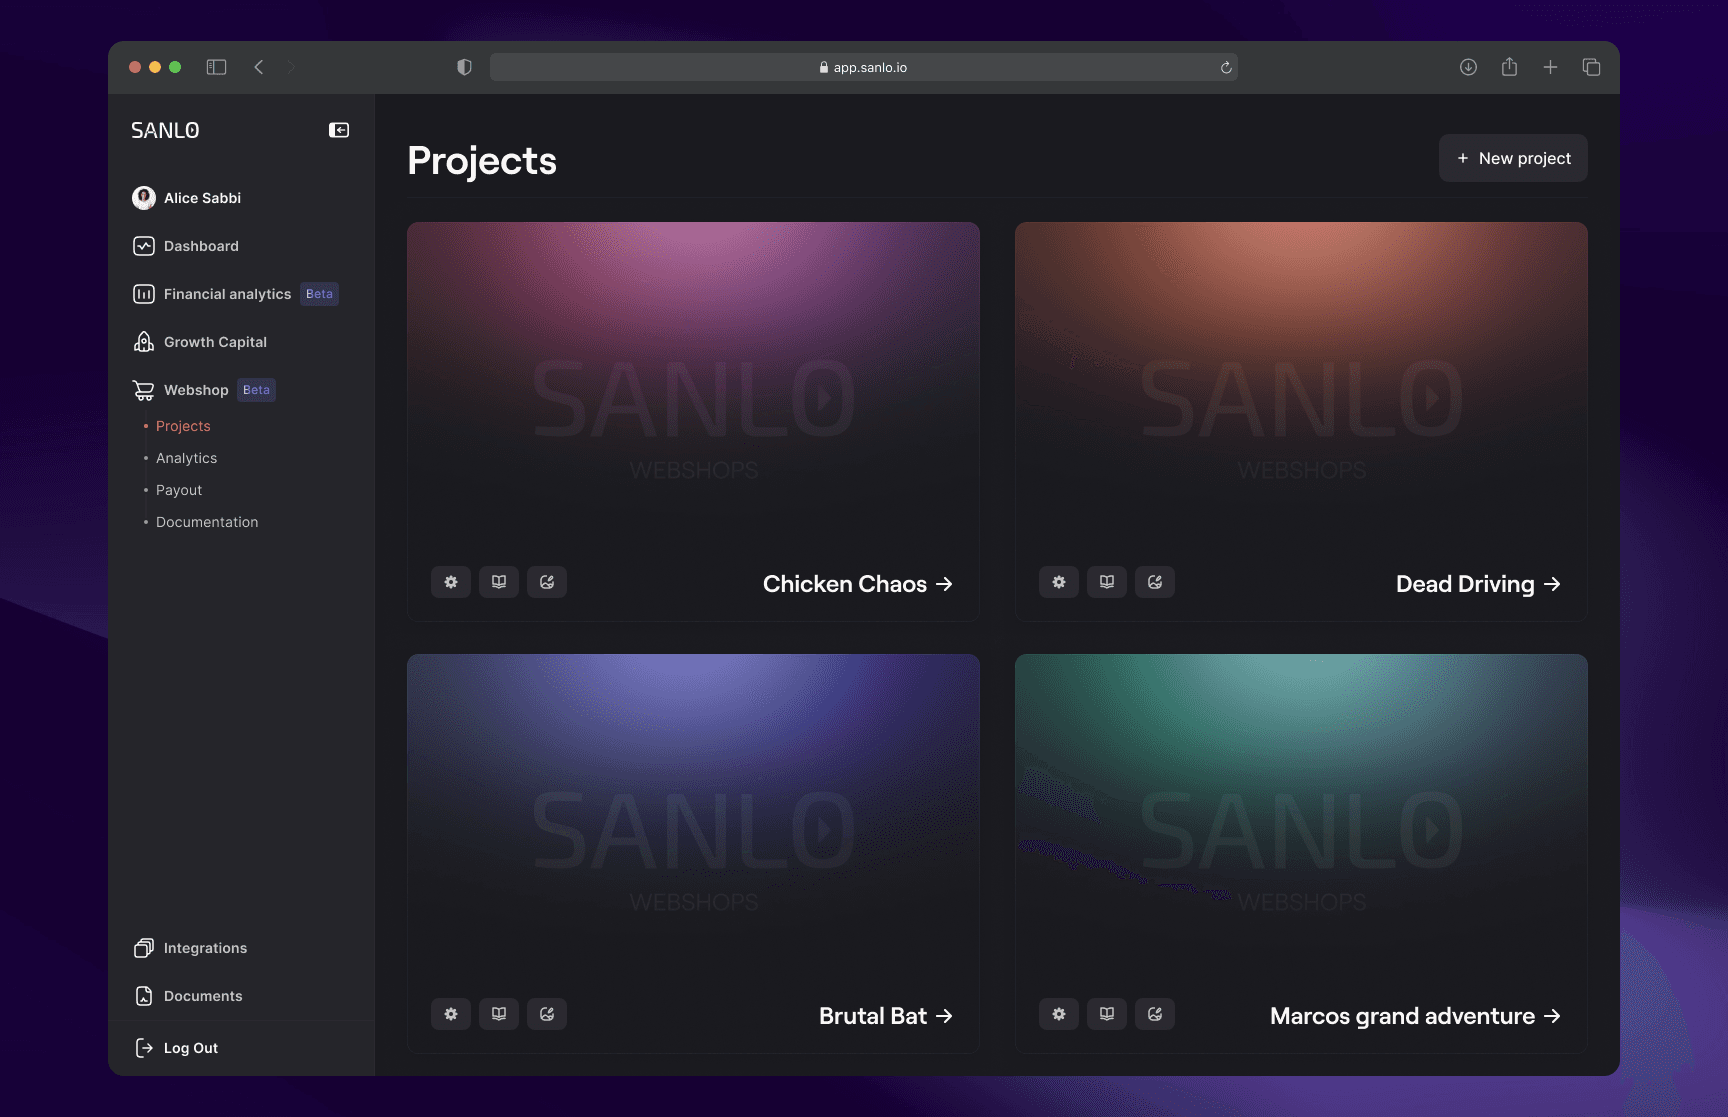Open Marcos grand adventure settings gear
This screenshot has width=1728, height=1117.
pos(1059,1014)
